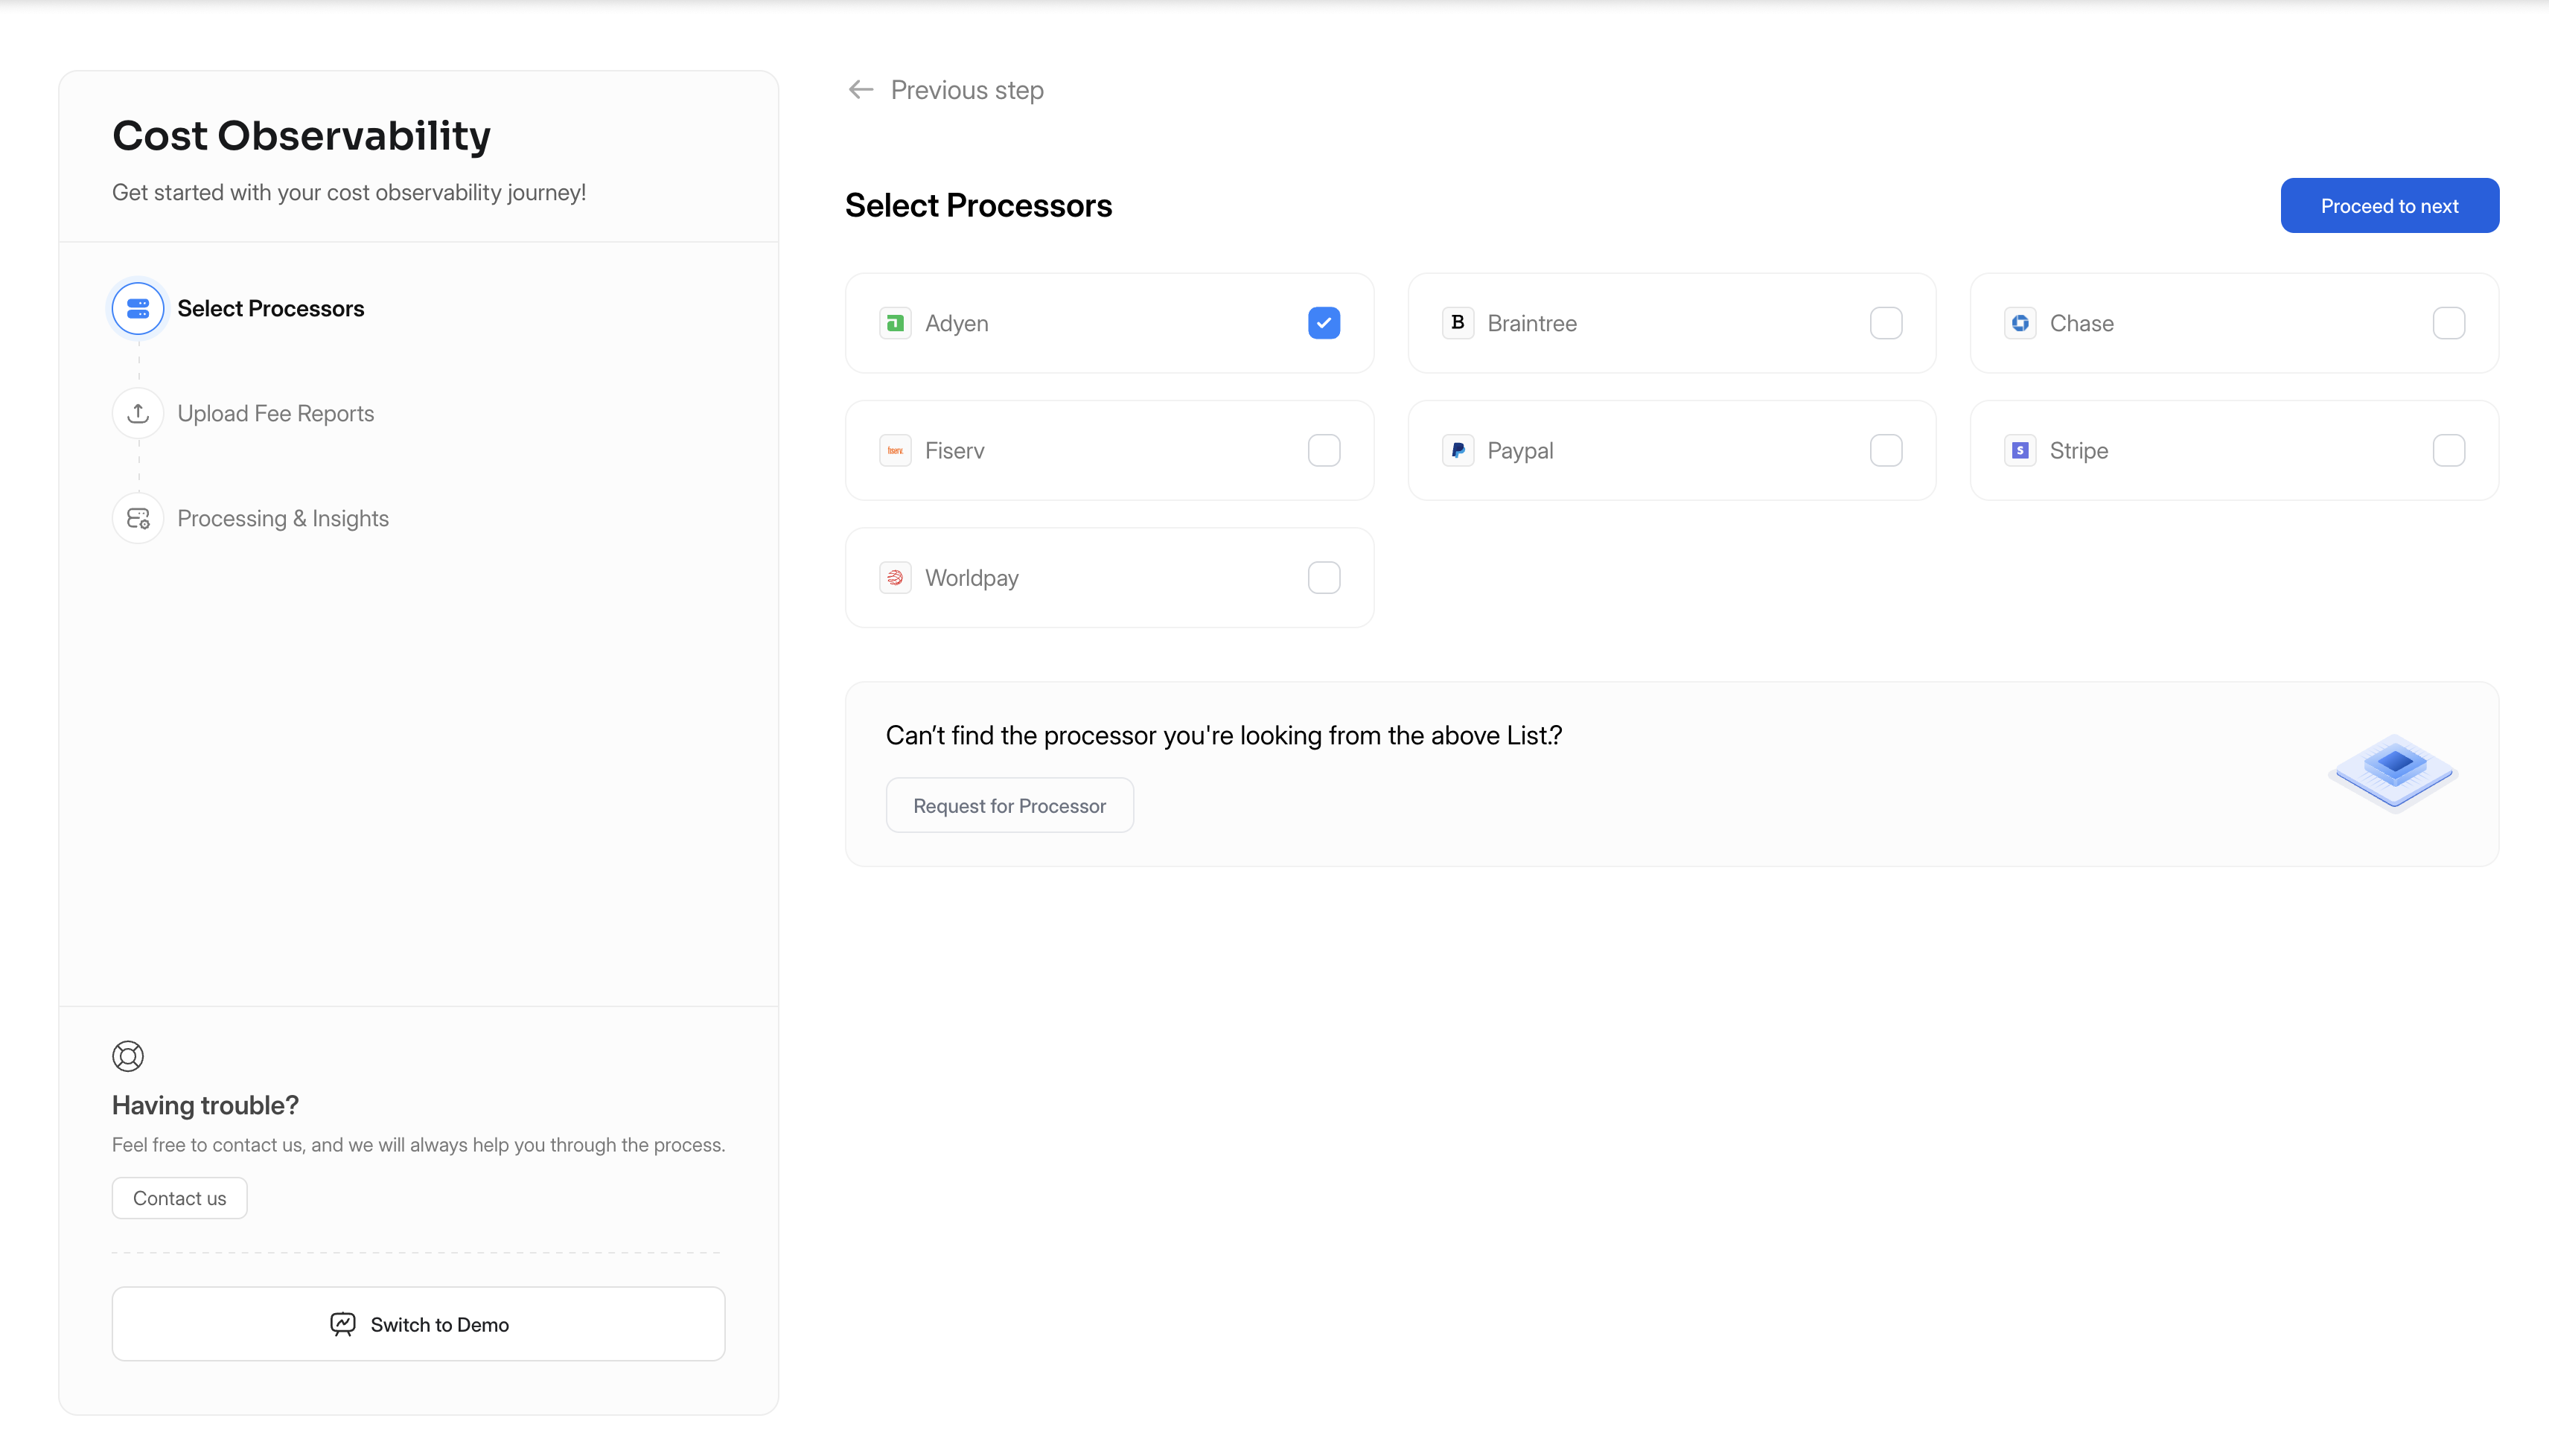Click the Processing & Insights step icon
Screen dimensions: 2549x1456
pyautogui.click(x=138, y=518)
